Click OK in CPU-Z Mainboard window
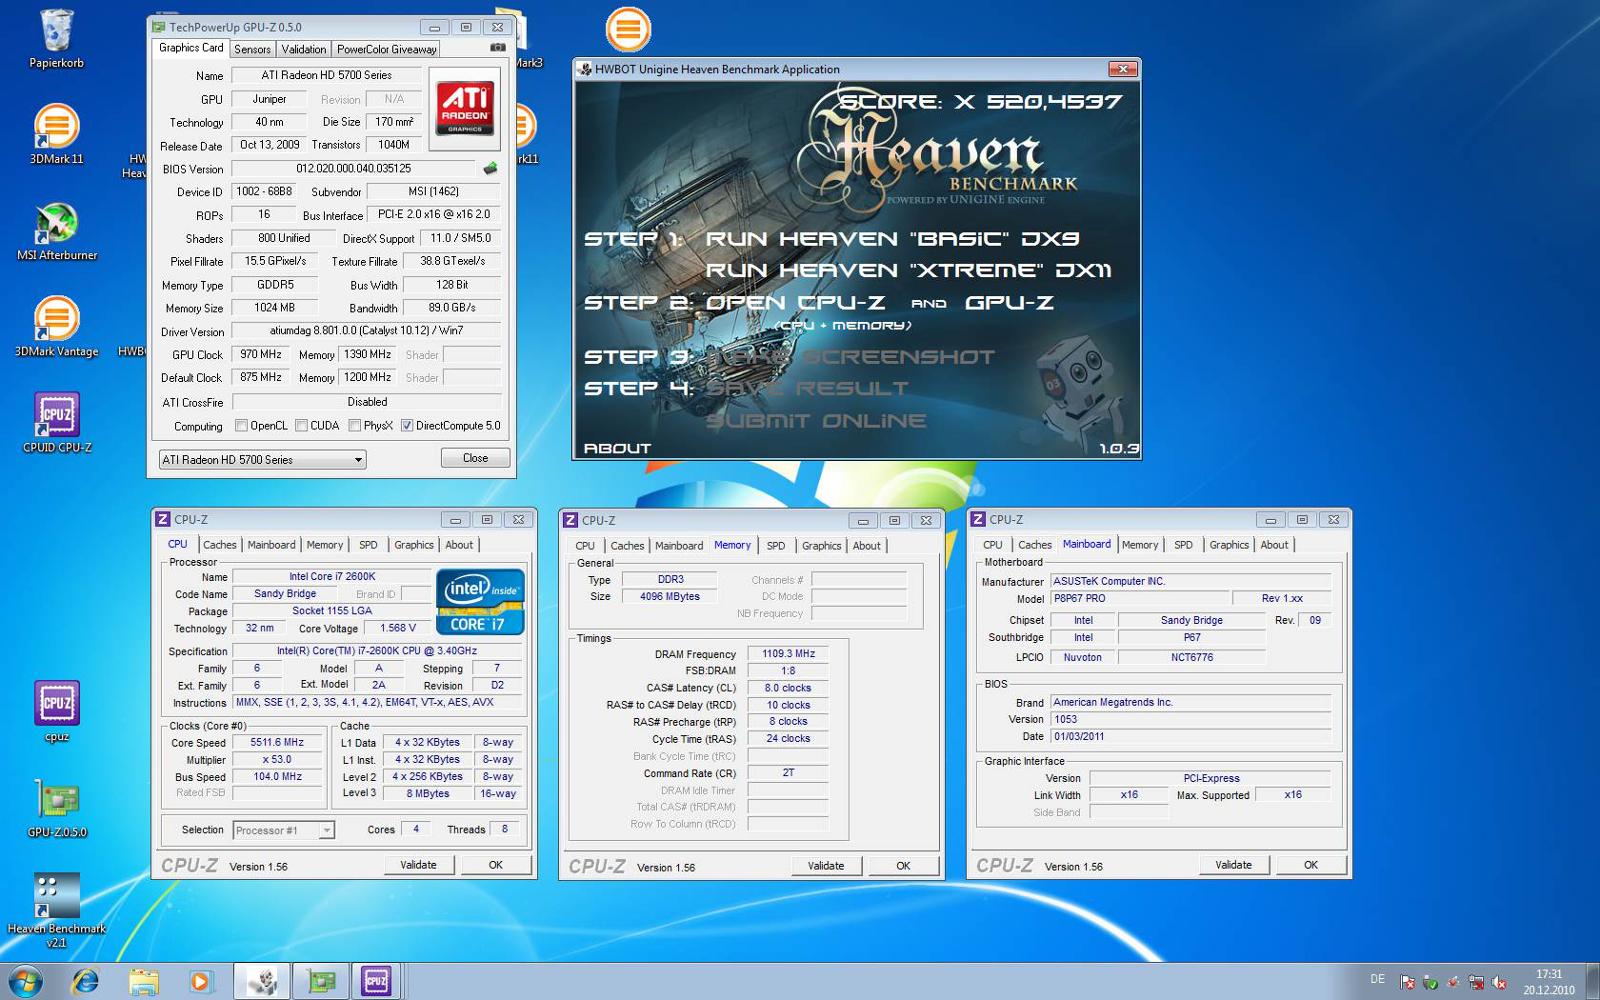This screenshot has height=1000, width=1600. (x=1310, y=865)
